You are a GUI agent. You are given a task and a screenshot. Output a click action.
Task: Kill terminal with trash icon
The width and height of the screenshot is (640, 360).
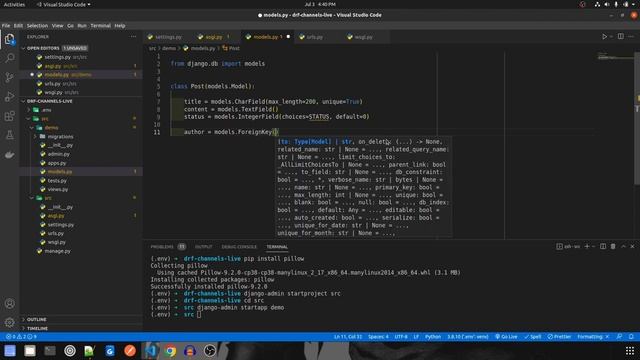(613, 247)
